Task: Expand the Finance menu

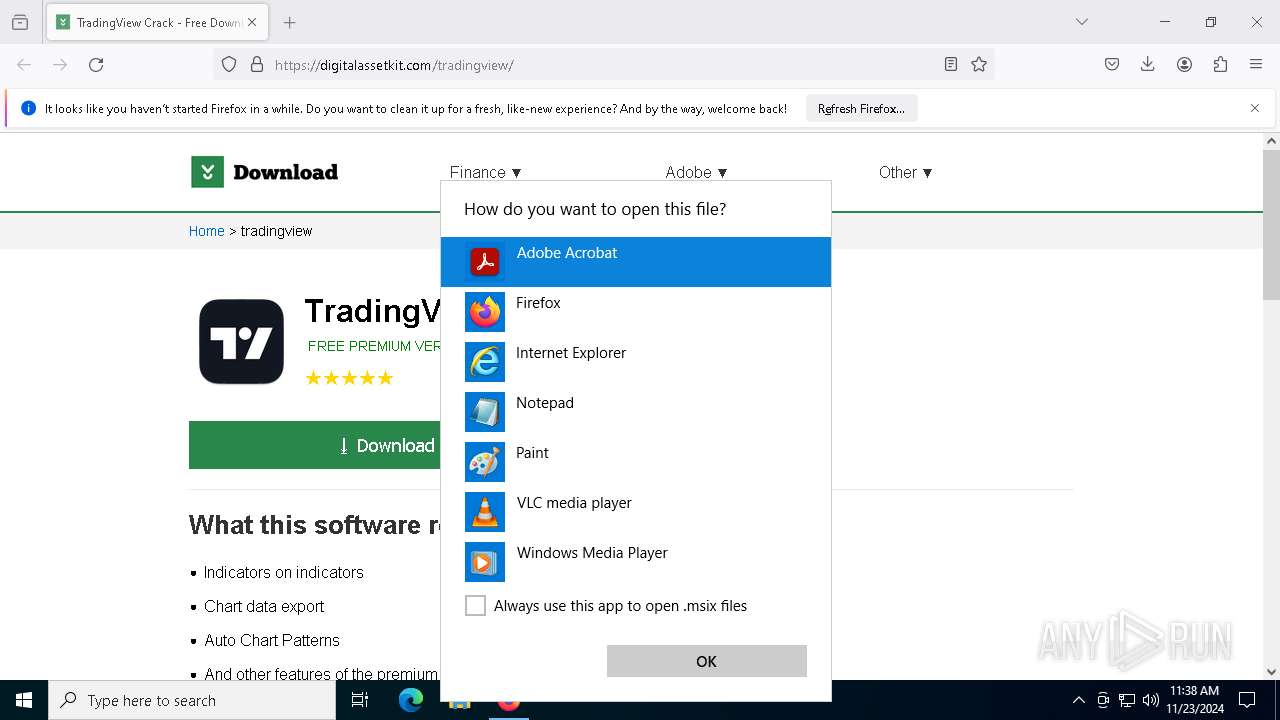Action: pos(486,172)
